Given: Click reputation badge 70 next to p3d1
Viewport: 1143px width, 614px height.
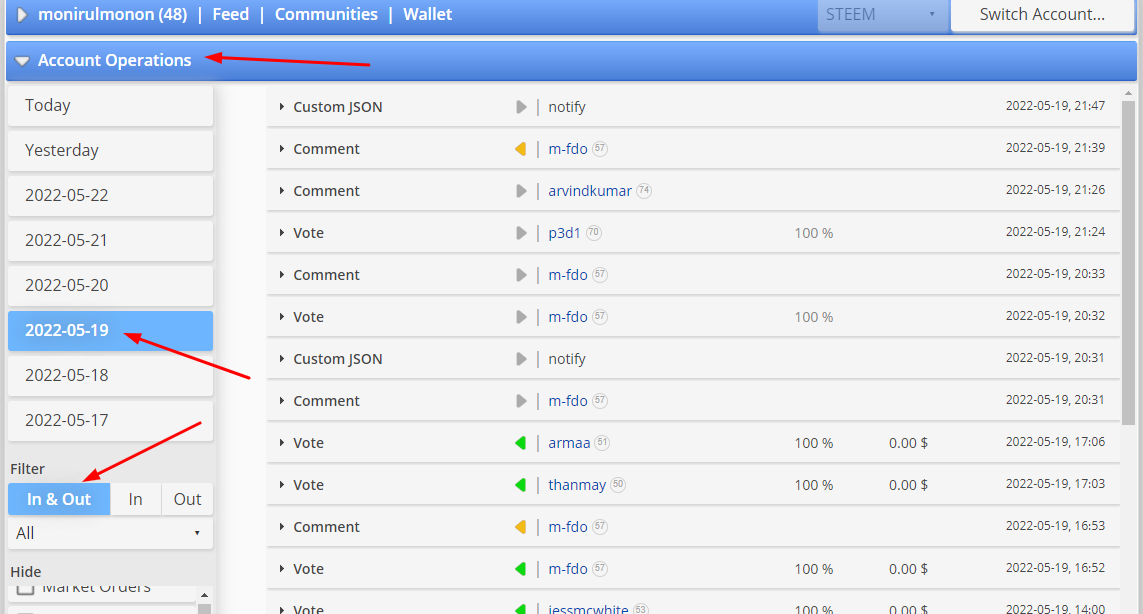Looking at the screenshot, I should point(594,233).
